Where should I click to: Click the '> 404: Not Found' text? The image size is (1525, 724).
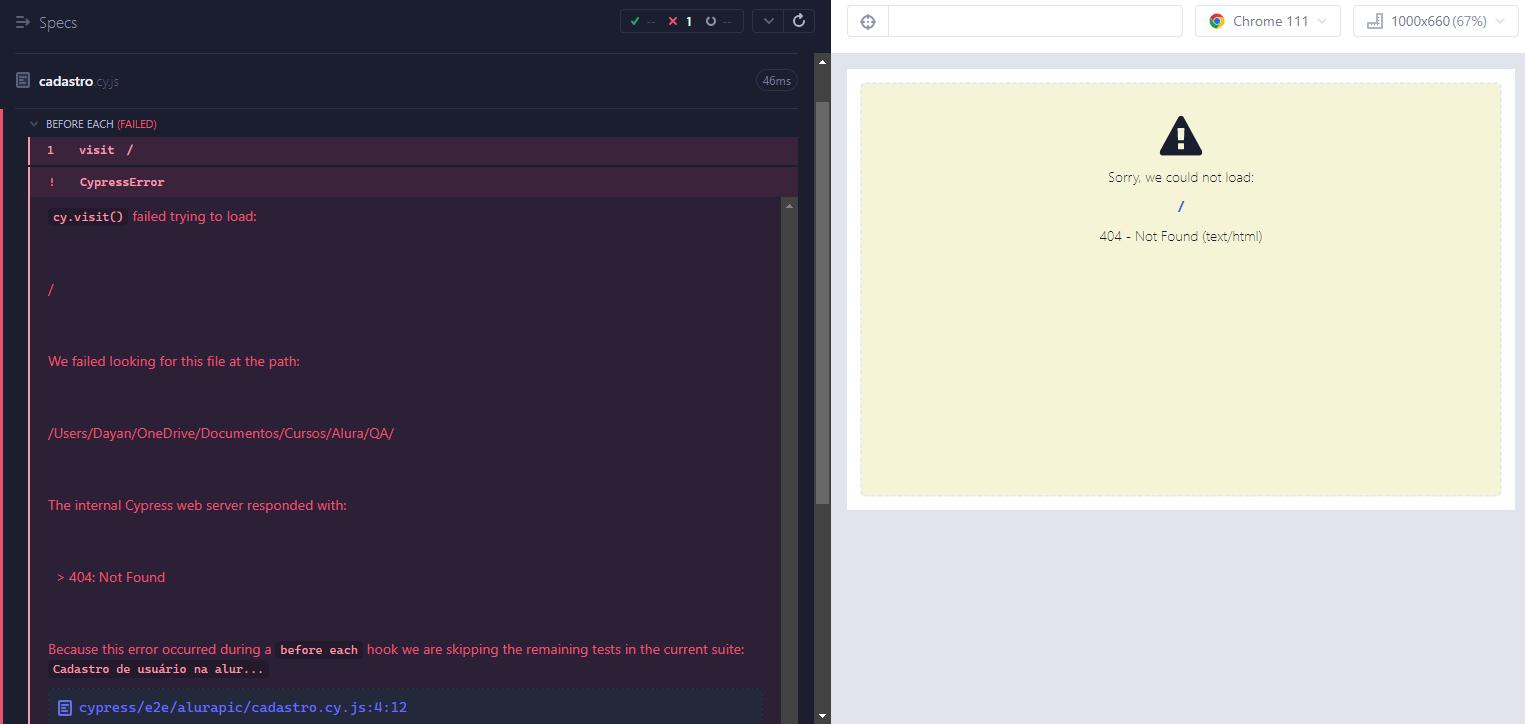pos(111,577)
